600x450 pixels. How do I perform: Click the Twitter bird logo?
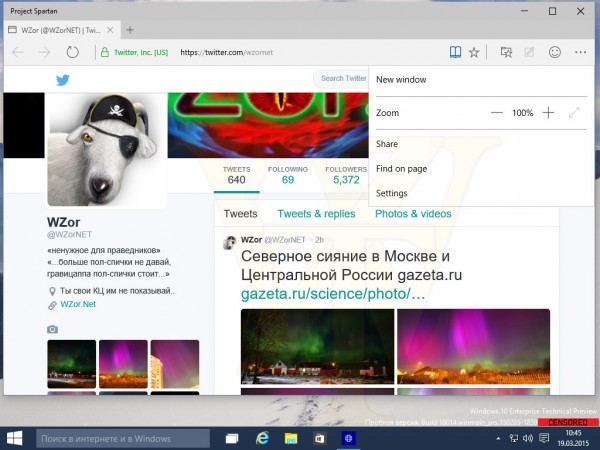[62, 80]
